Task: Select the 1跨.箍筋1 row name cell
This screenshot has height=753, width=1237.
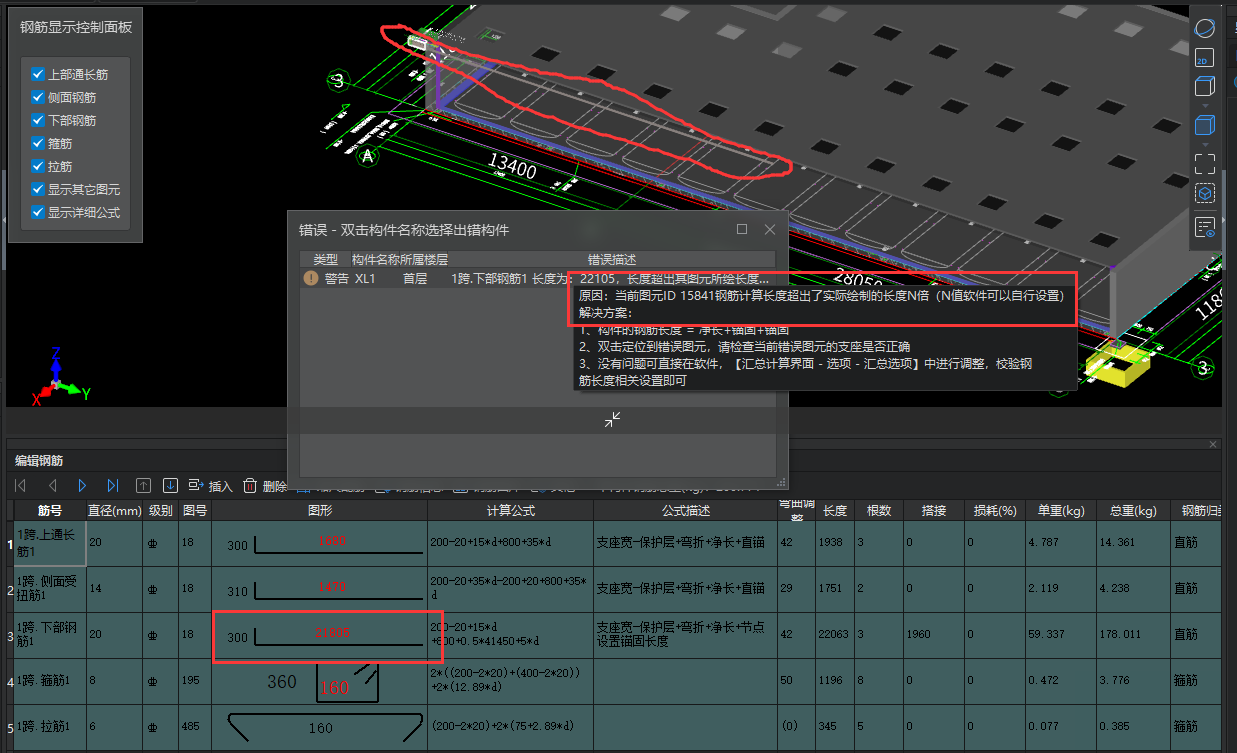Action: tap(50, 681)
